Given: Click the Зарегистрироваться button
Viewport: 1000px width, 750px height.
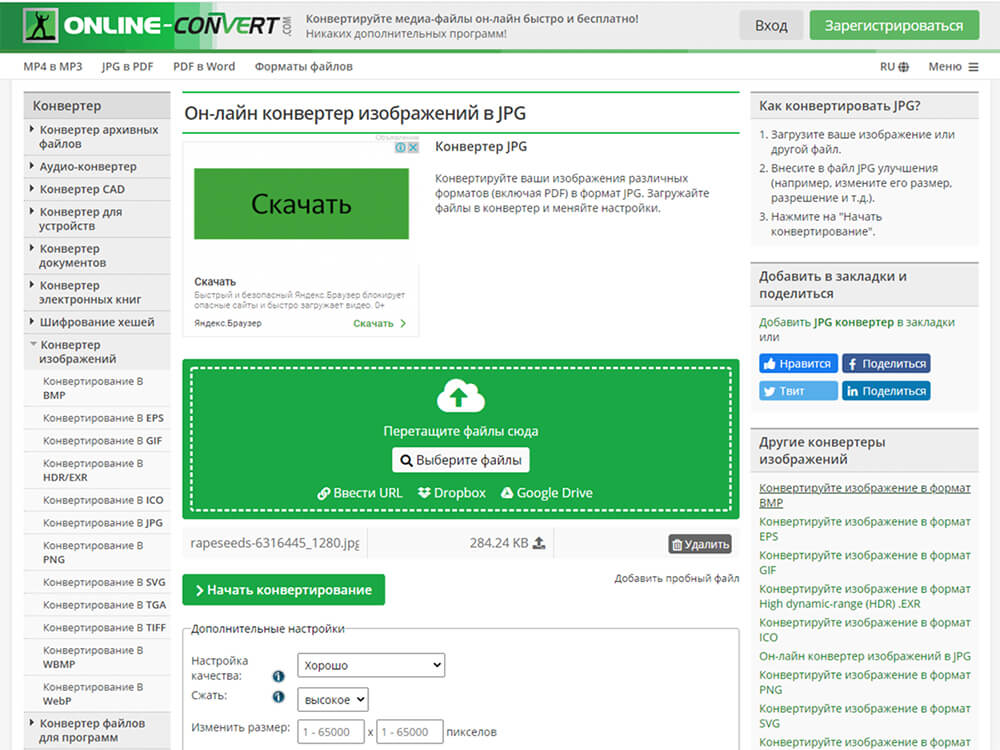Looking at the screenshot, I should coord(893,24).
